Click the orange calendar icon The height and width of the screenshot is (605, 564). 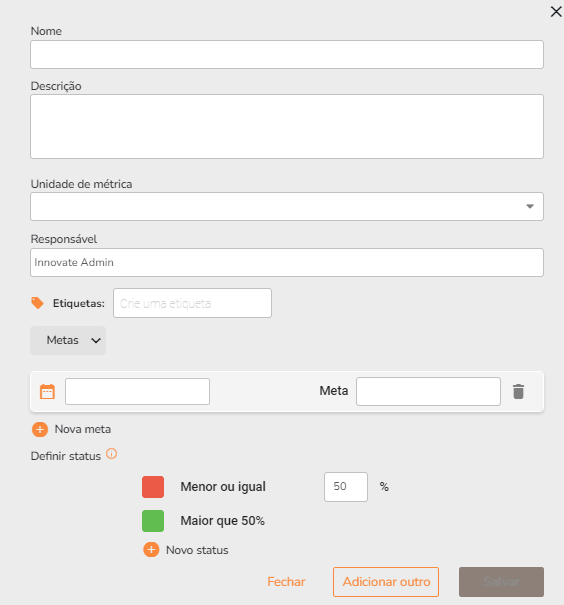coord(47,391)
